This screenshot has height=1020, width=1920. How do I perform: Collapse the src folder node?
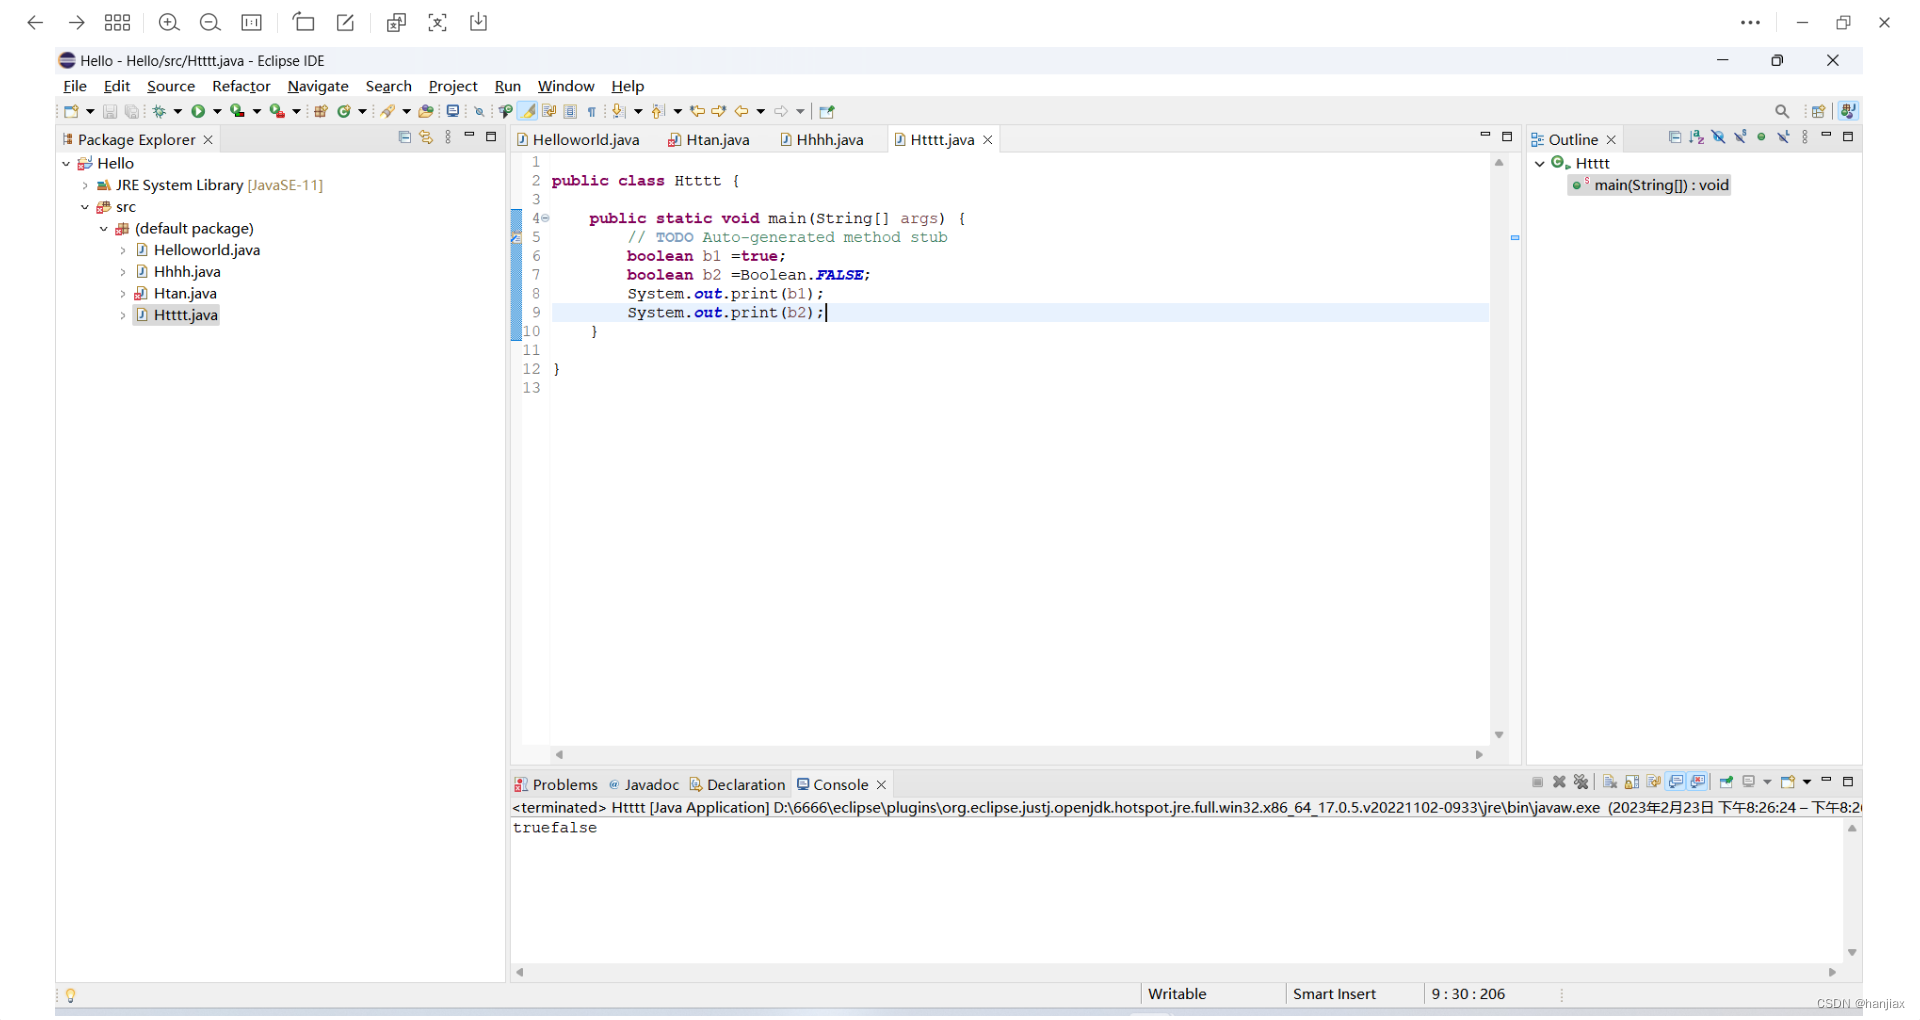pyautogui.click(x=85, y=208)
